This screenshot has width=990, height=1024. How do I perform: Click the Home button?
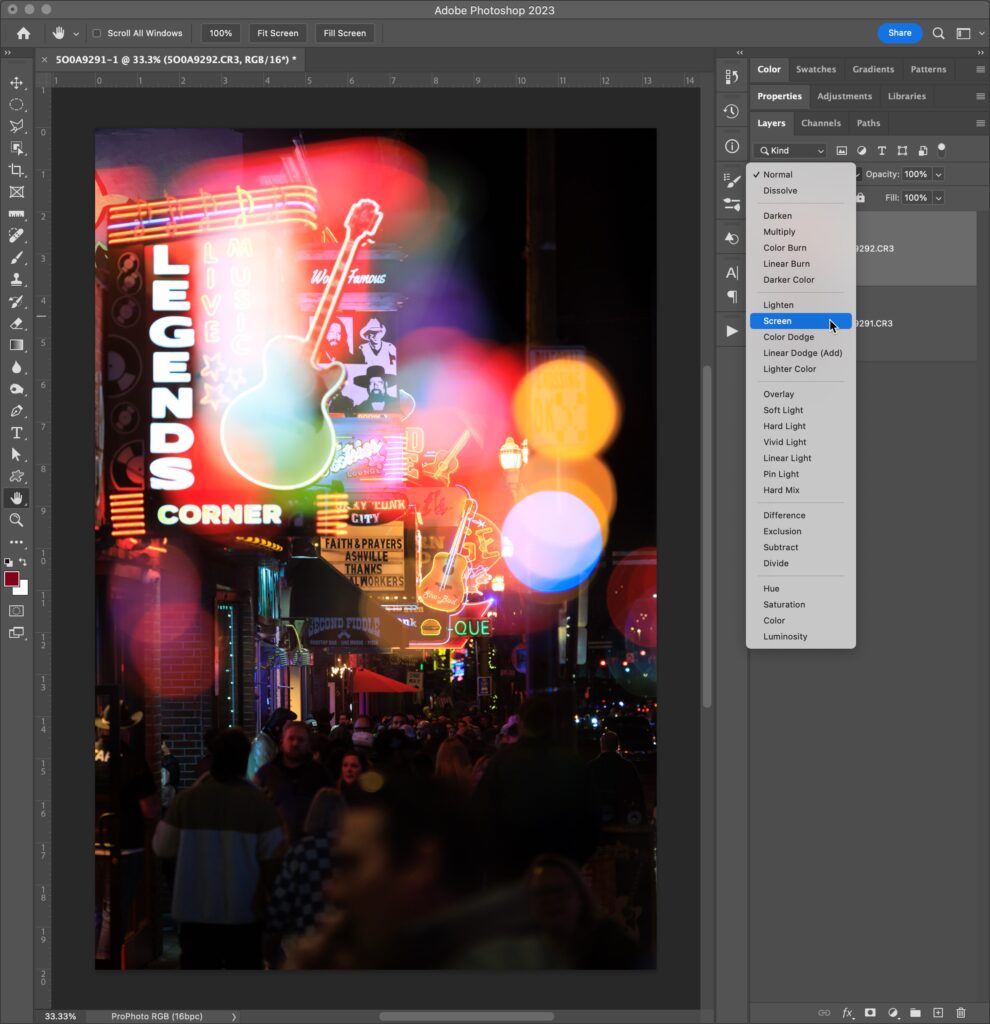[x=24, y=33]
